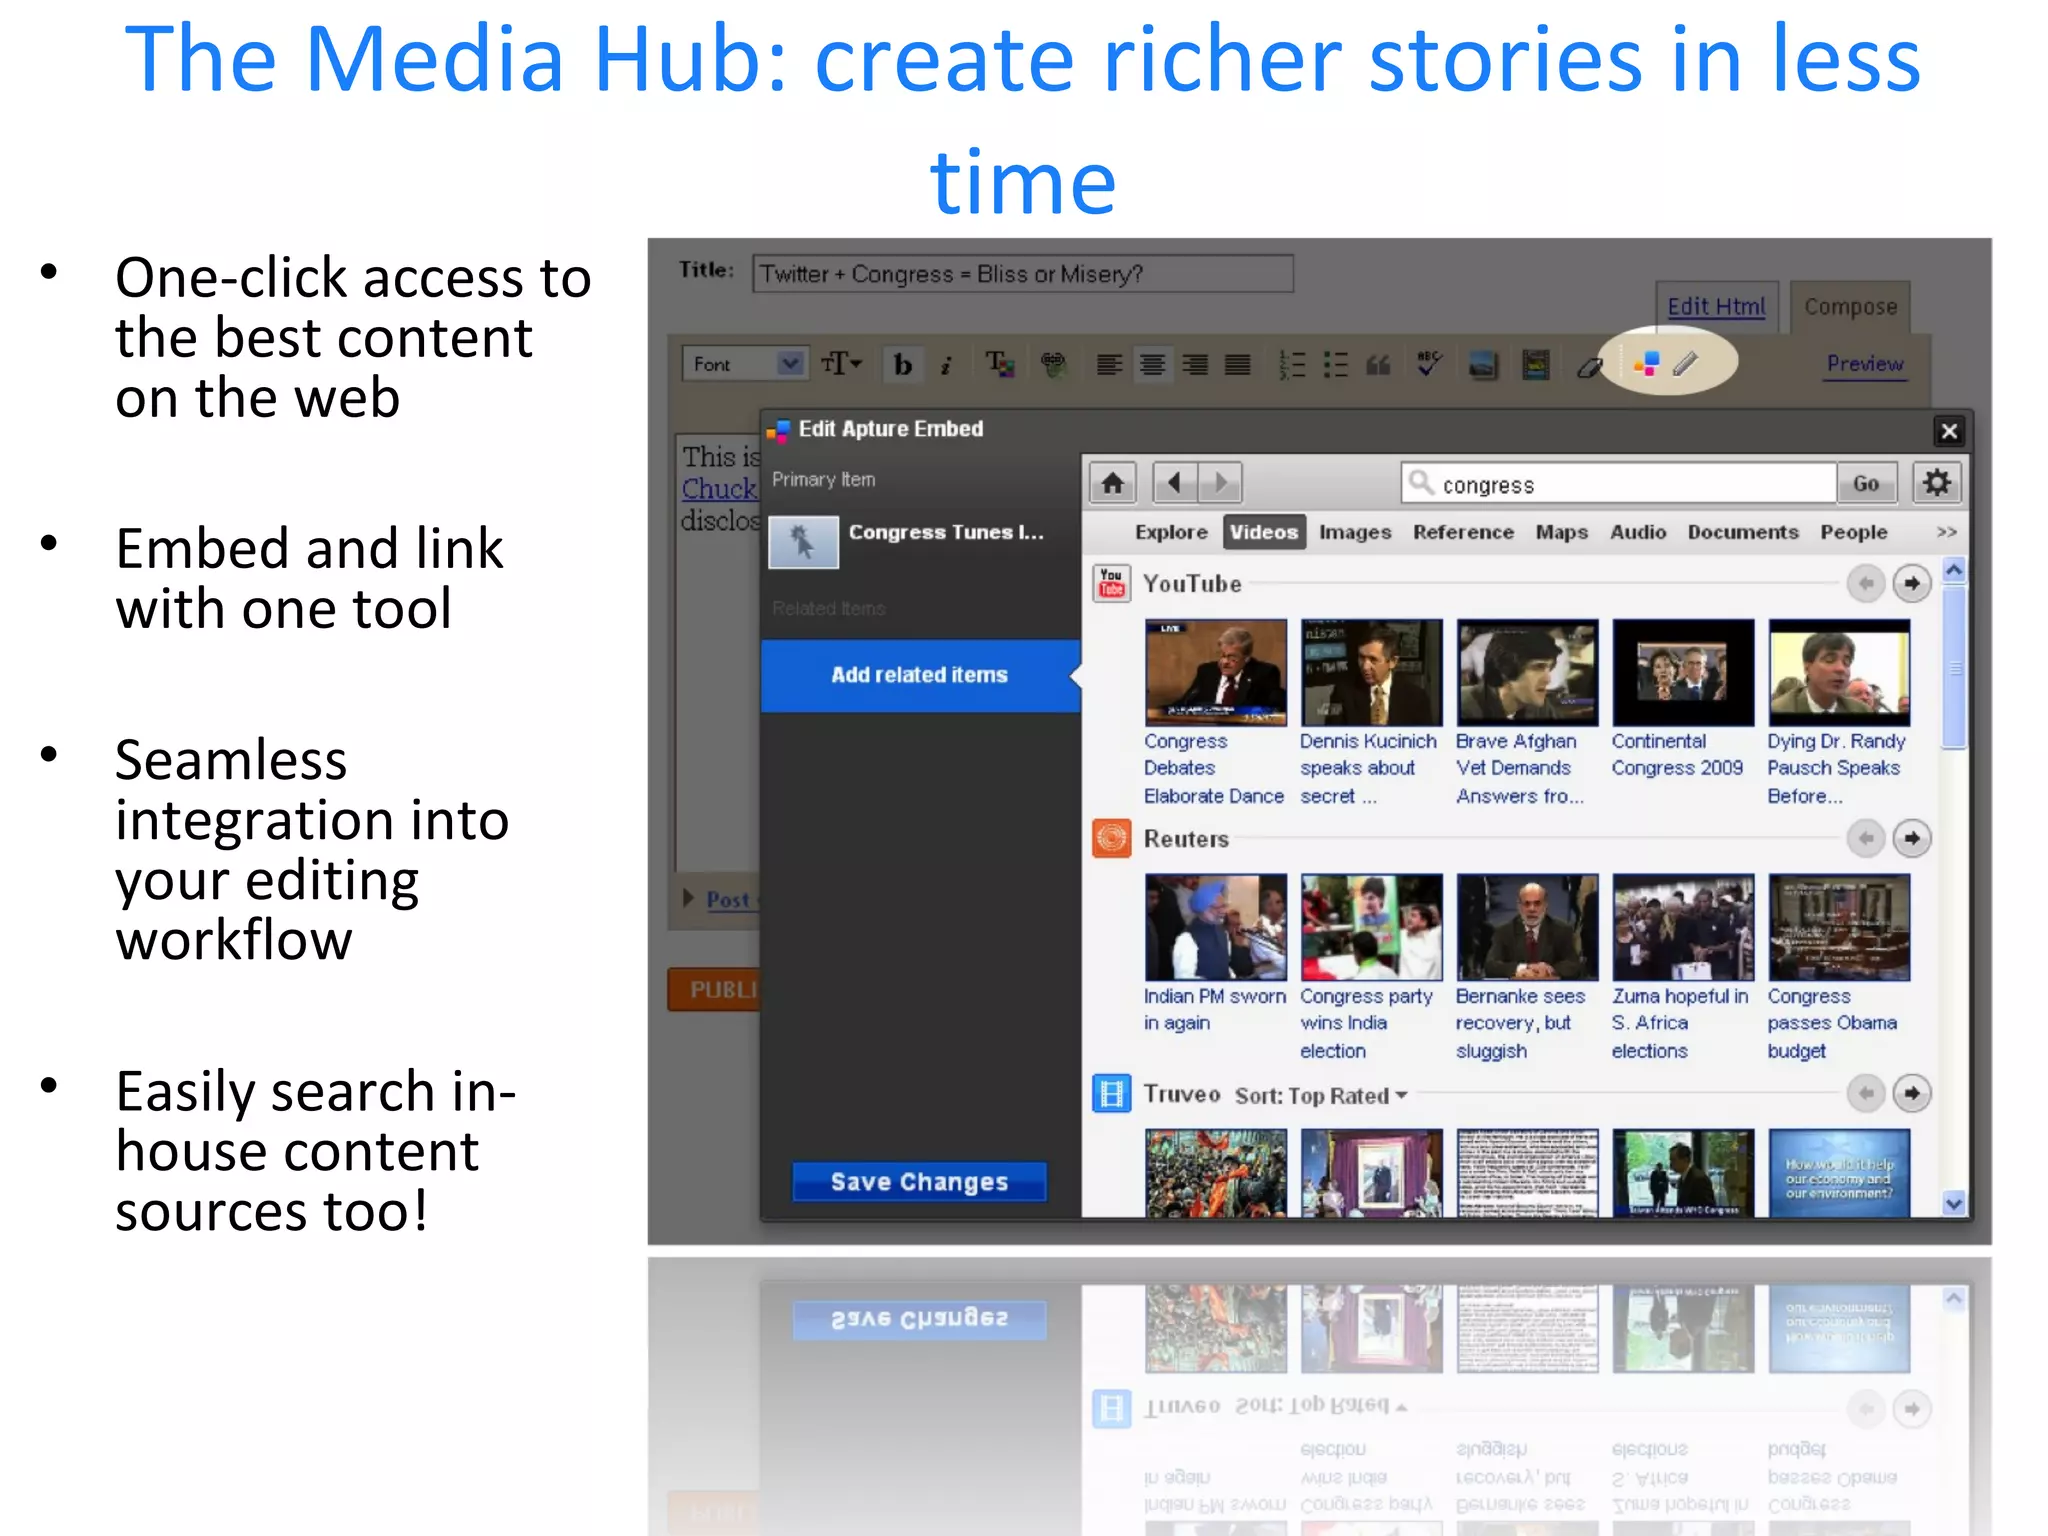Click the eraser remove formatting icon

tap(1589, 367)
